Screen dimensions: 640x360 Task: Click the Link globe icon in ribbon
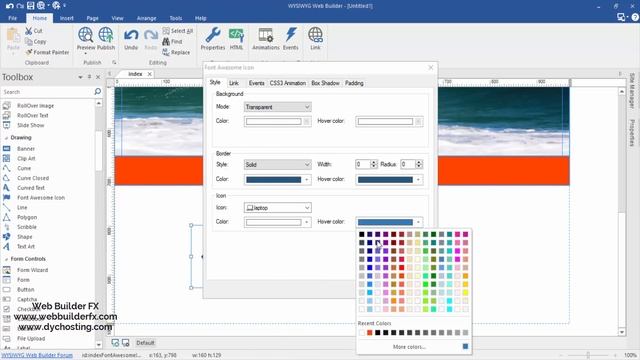coord(315,35)
